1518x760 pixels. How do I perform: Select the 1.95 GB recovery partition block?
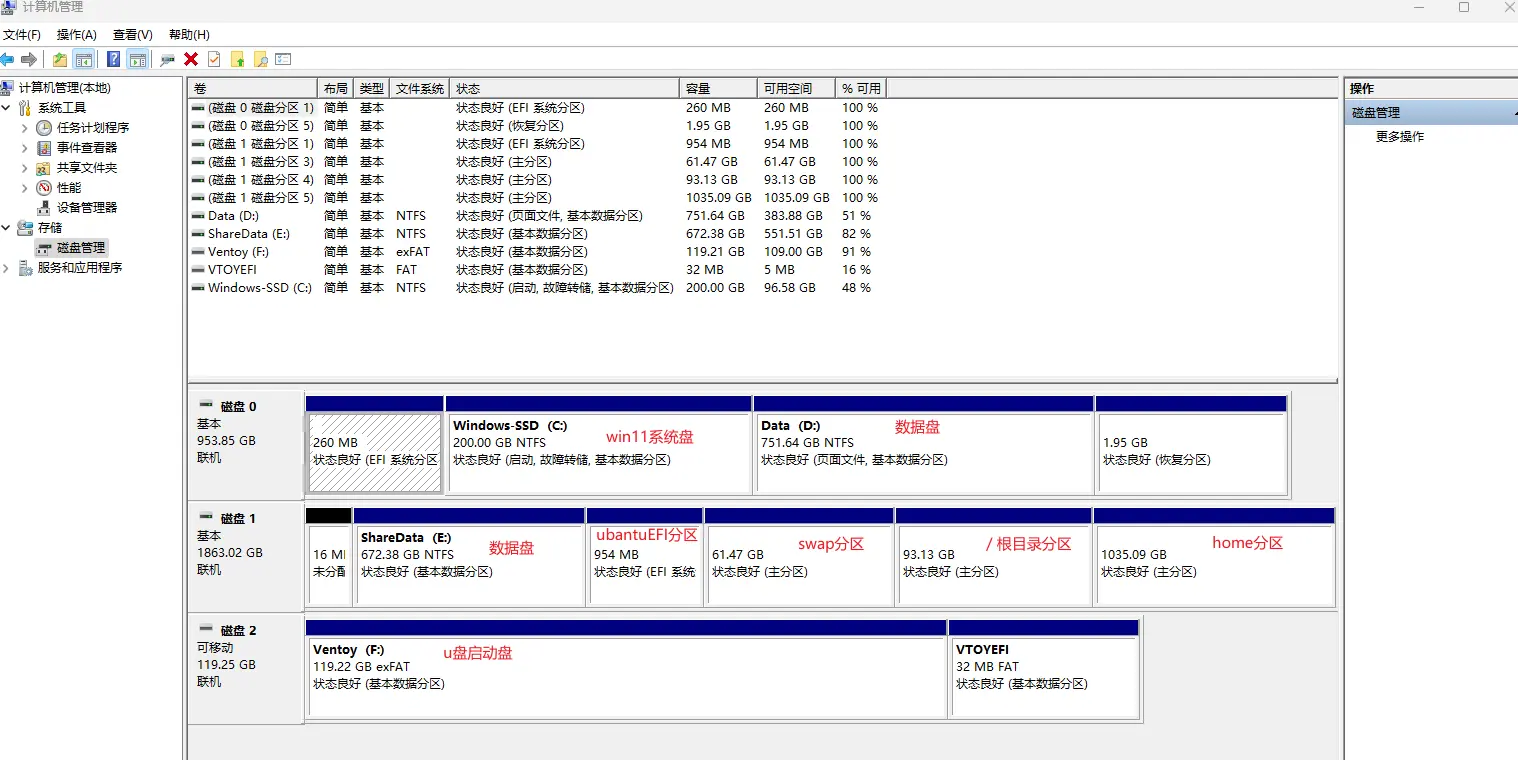tap(1191, 444)
